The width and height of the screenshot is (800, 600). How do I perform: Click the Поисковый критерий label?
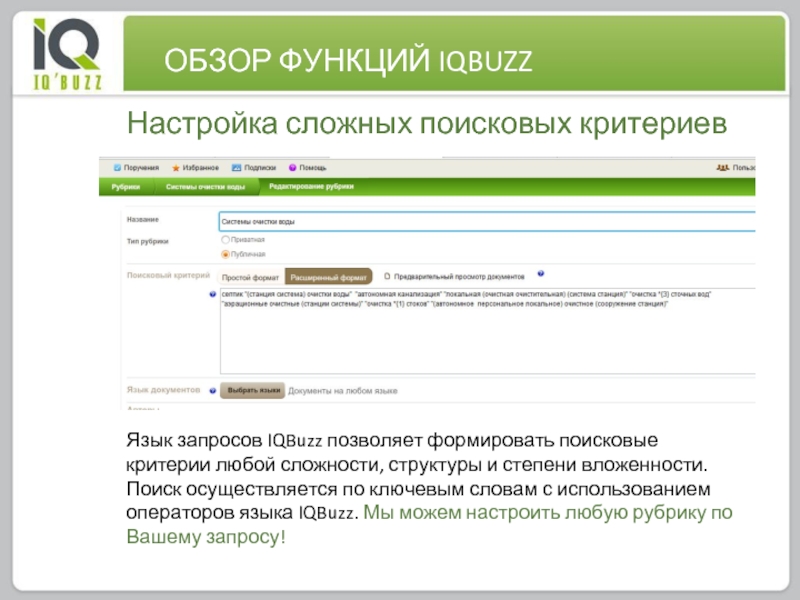[168, 275]
